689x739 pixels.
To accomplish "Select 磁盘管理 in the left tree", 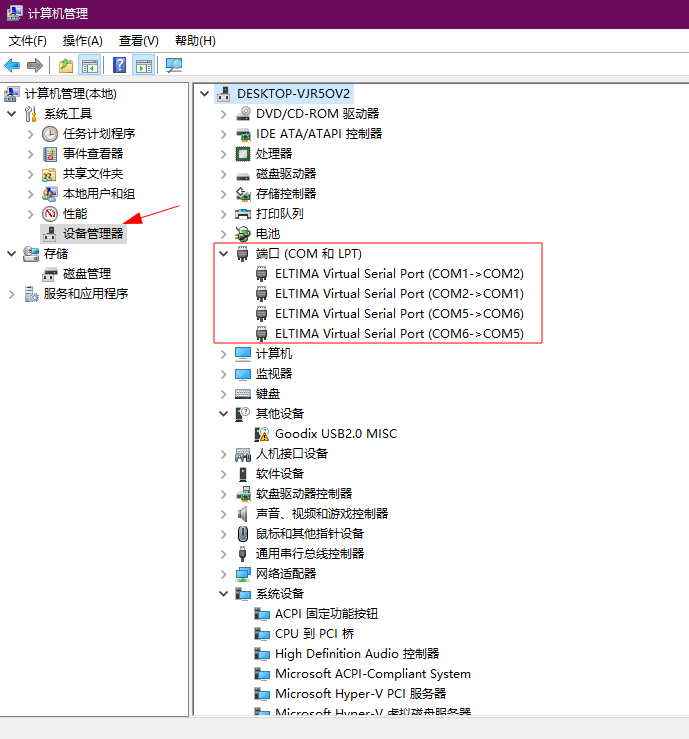I will pos(87,273).
